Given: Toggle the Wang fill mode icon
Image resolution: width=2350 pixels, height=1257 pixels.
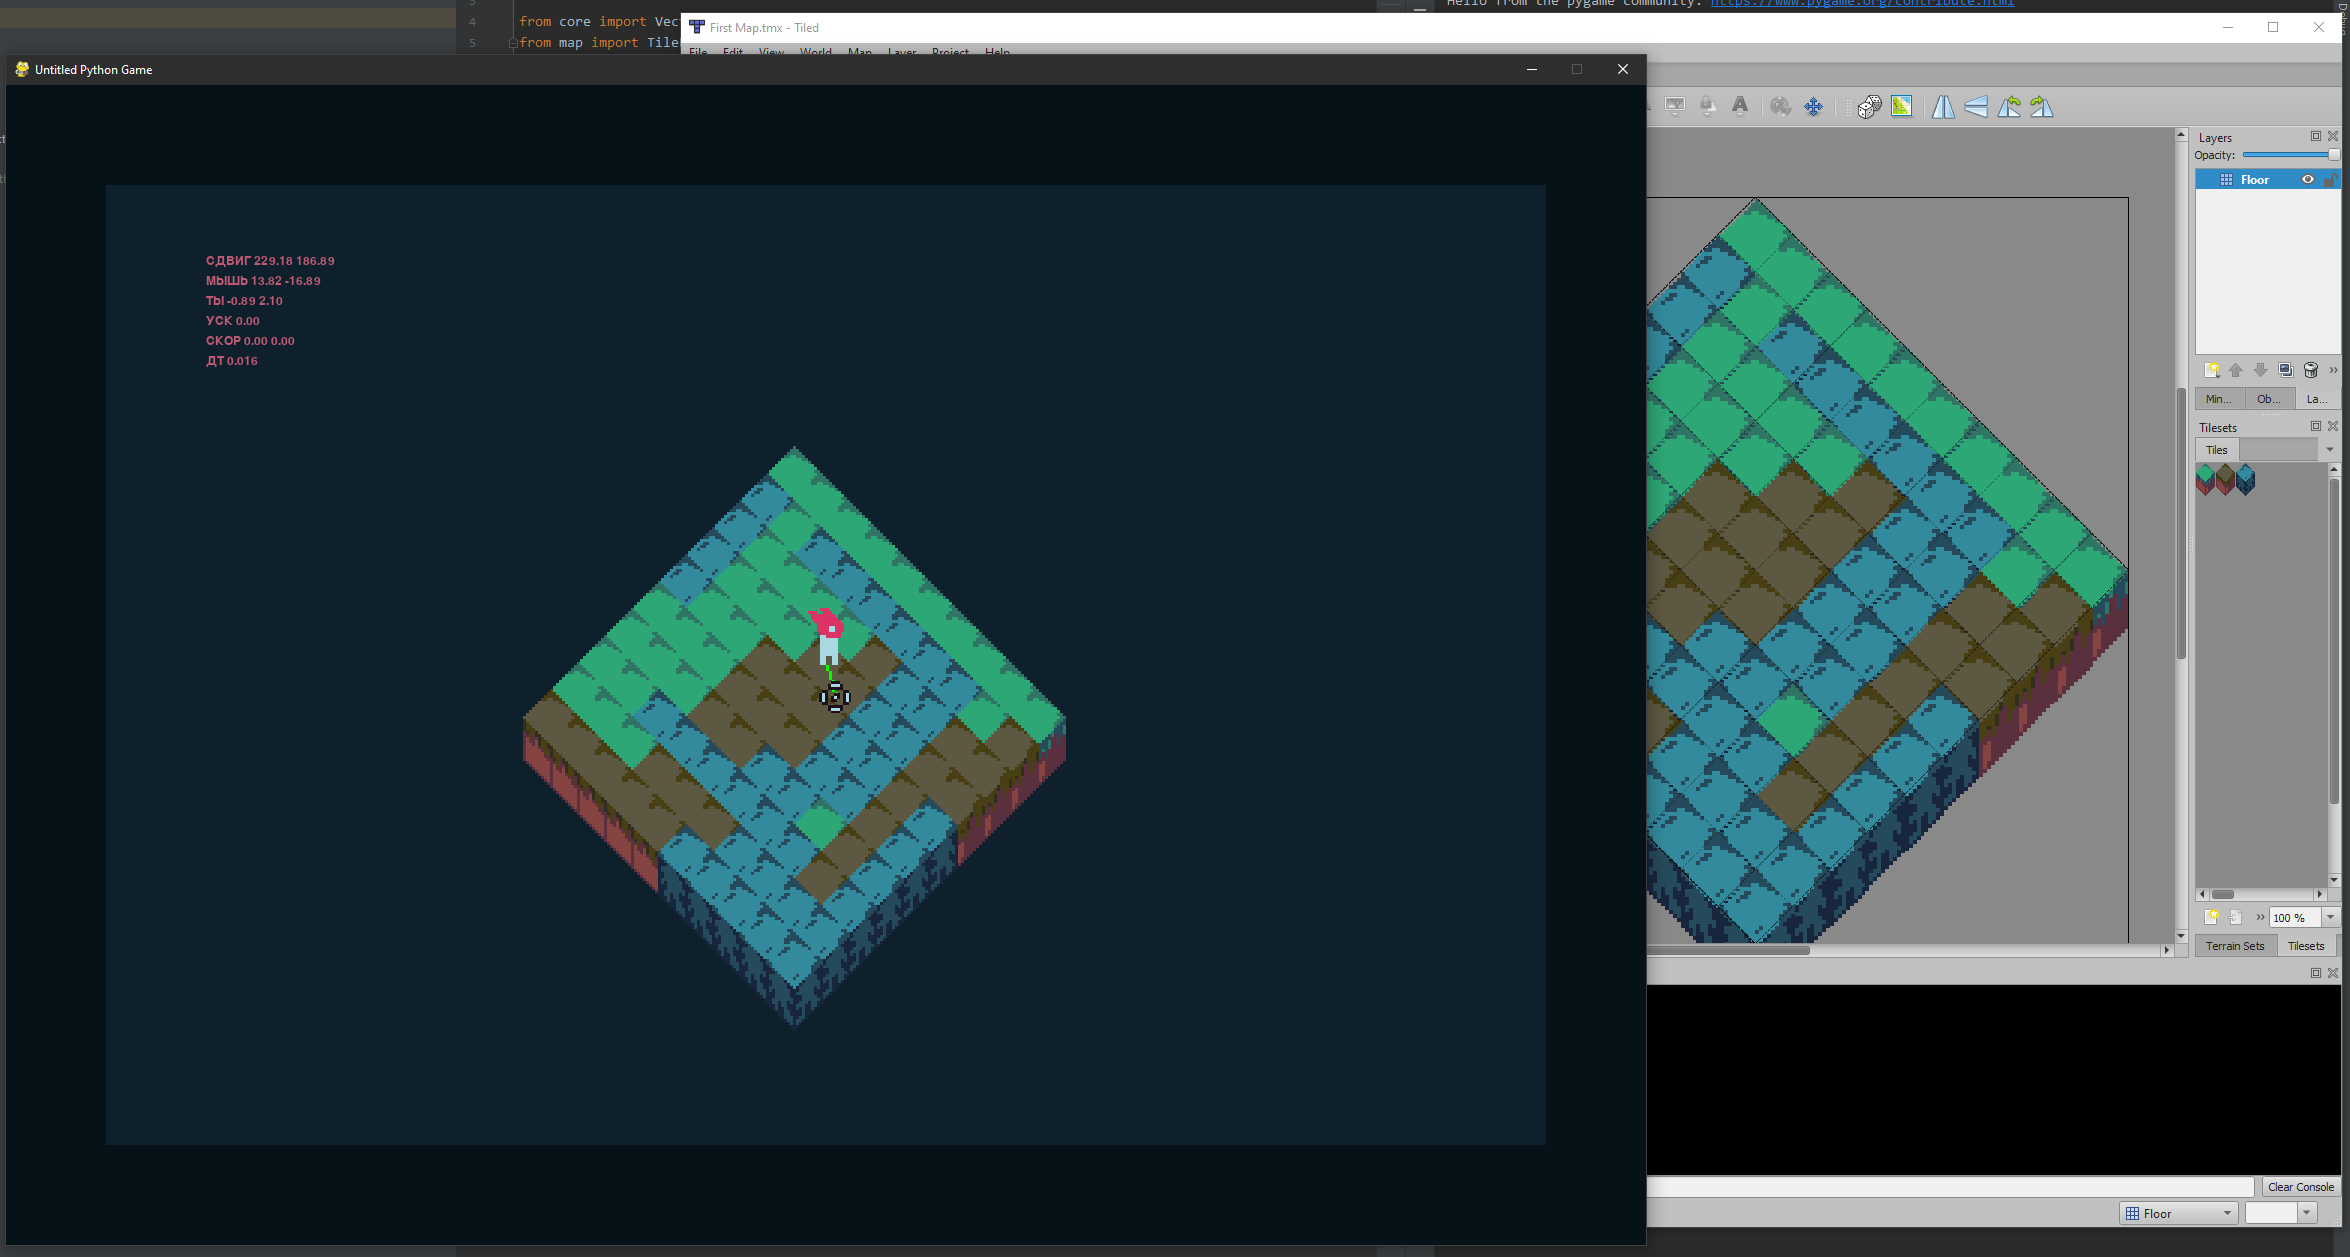Looking at the screenshot, I should (1901, 107).
